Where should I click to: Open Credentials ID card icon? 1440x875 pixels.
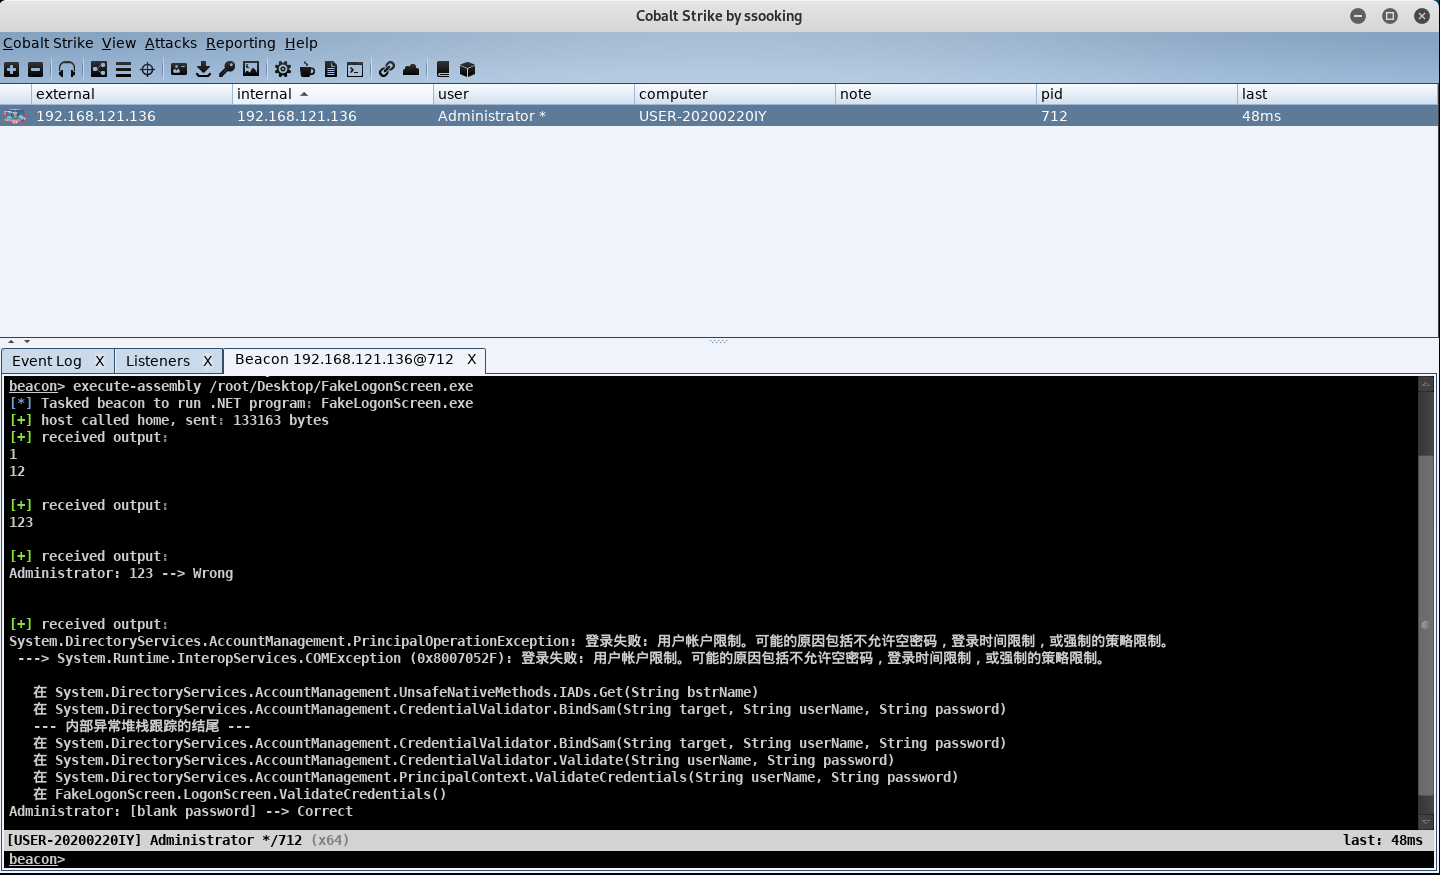point(179,69)
